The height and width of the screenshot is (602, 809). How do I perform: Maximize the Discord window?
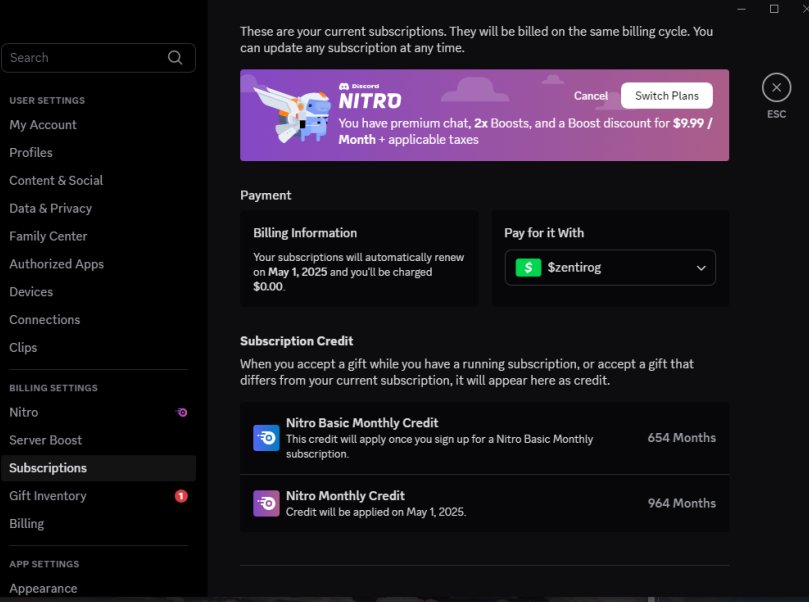[774, 9]
